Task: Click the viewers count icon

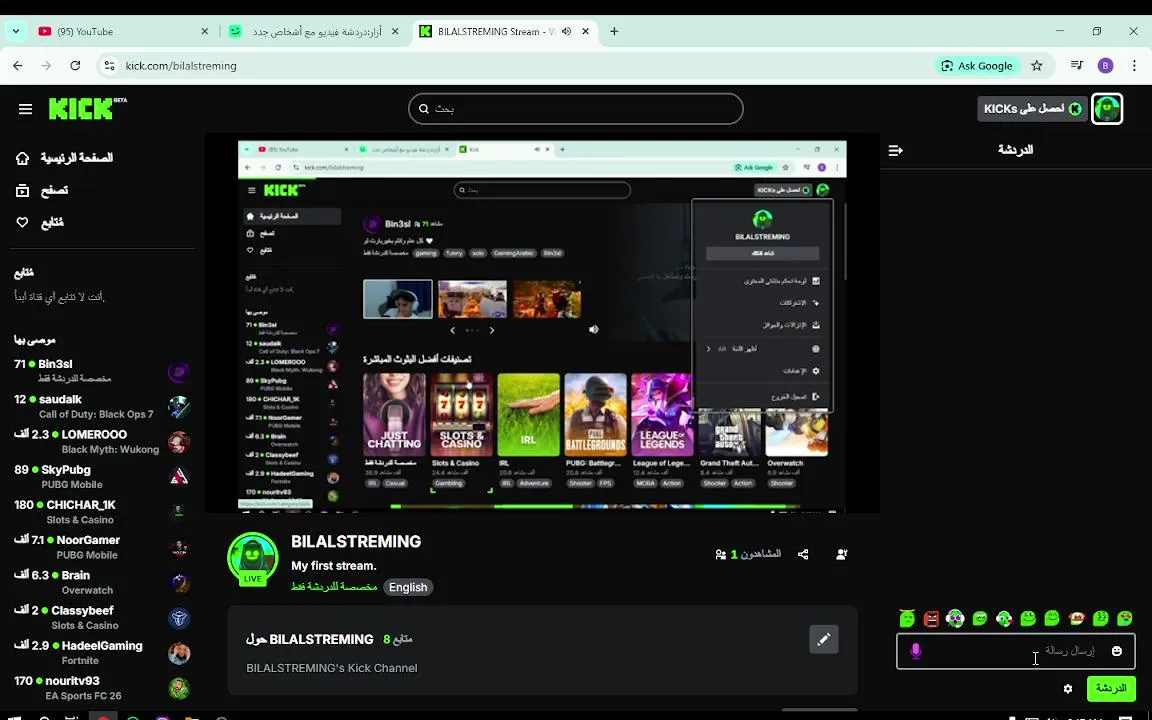Action: coord(721,554)
